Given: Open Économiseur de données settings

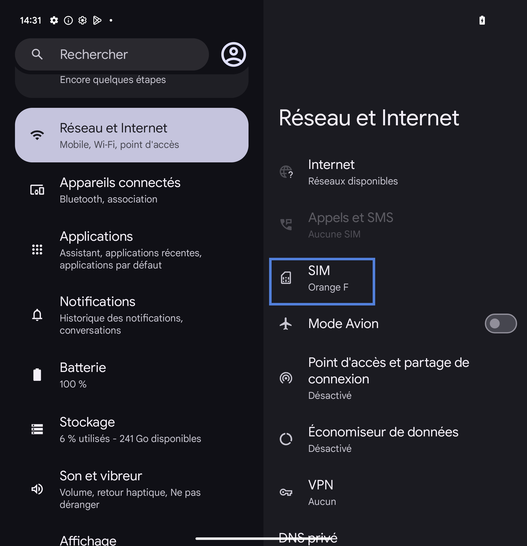Looking at the screenshot, I should (x=395, y=439).
